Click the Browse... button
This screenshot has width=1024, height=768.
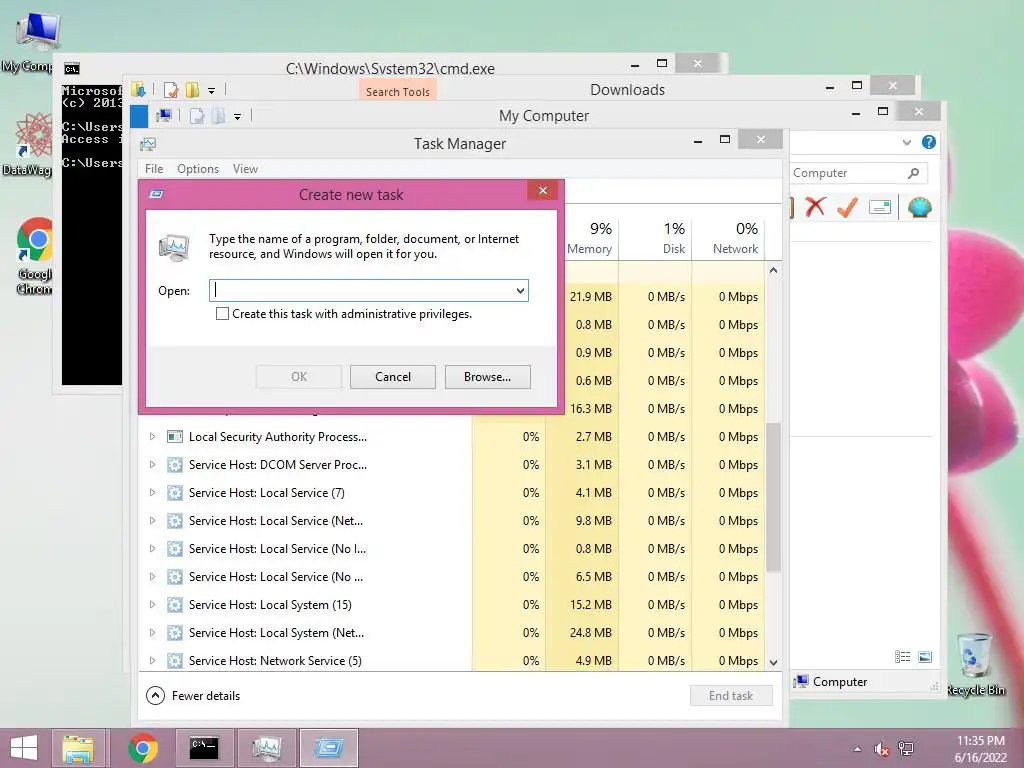click(487, 377)
